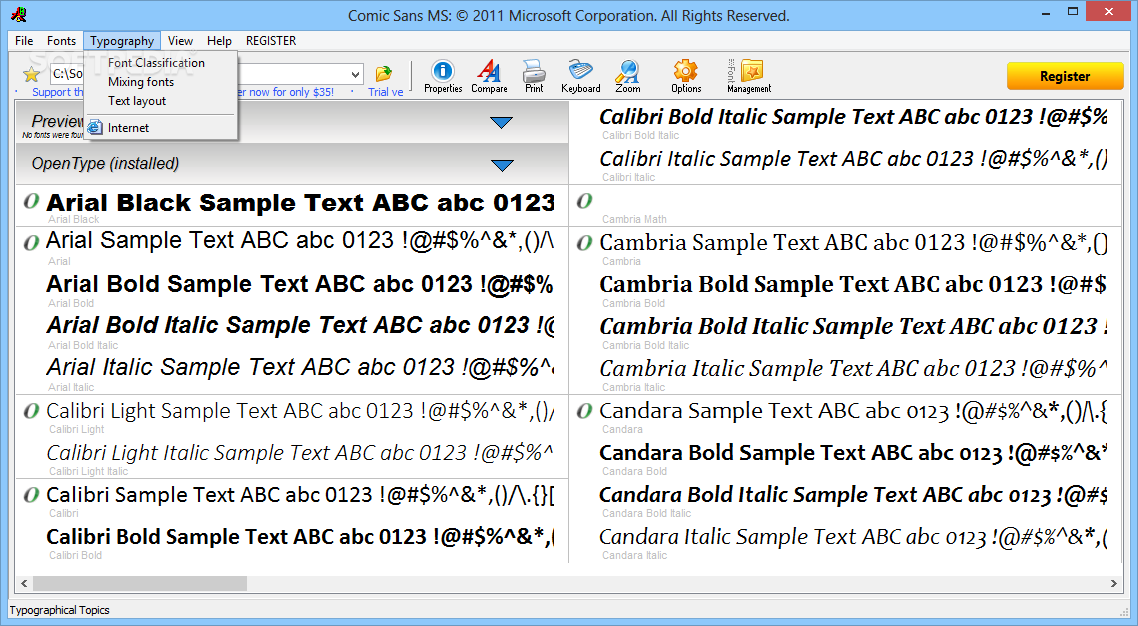Image resolution: width=1138 pixels, height=626 pixels.
Task: Open the Keyboard map tool
Action: pyautogui.click(x=581, y=76)
